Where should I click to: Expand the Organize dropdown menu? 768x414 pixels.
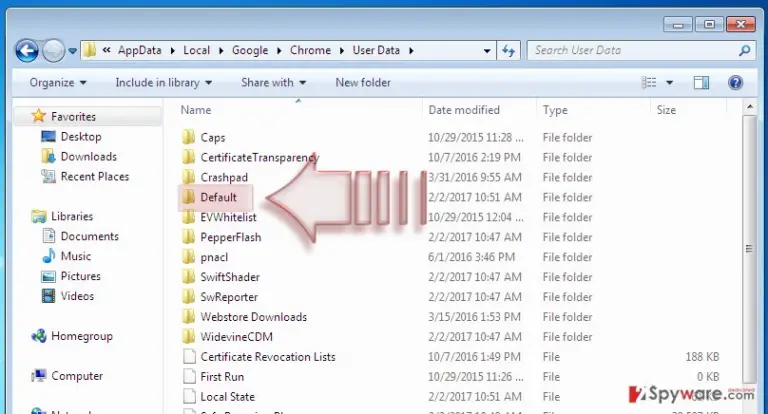click(x=58, y=82)
